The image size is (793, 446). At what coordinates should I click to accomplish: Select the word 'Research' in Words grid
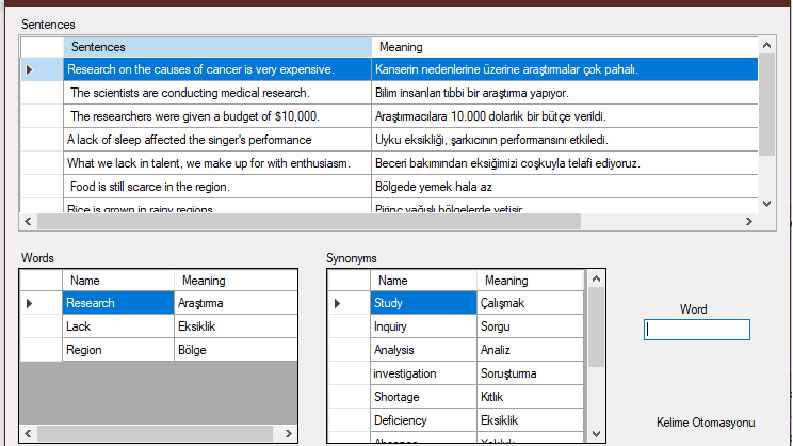[118, 303]
